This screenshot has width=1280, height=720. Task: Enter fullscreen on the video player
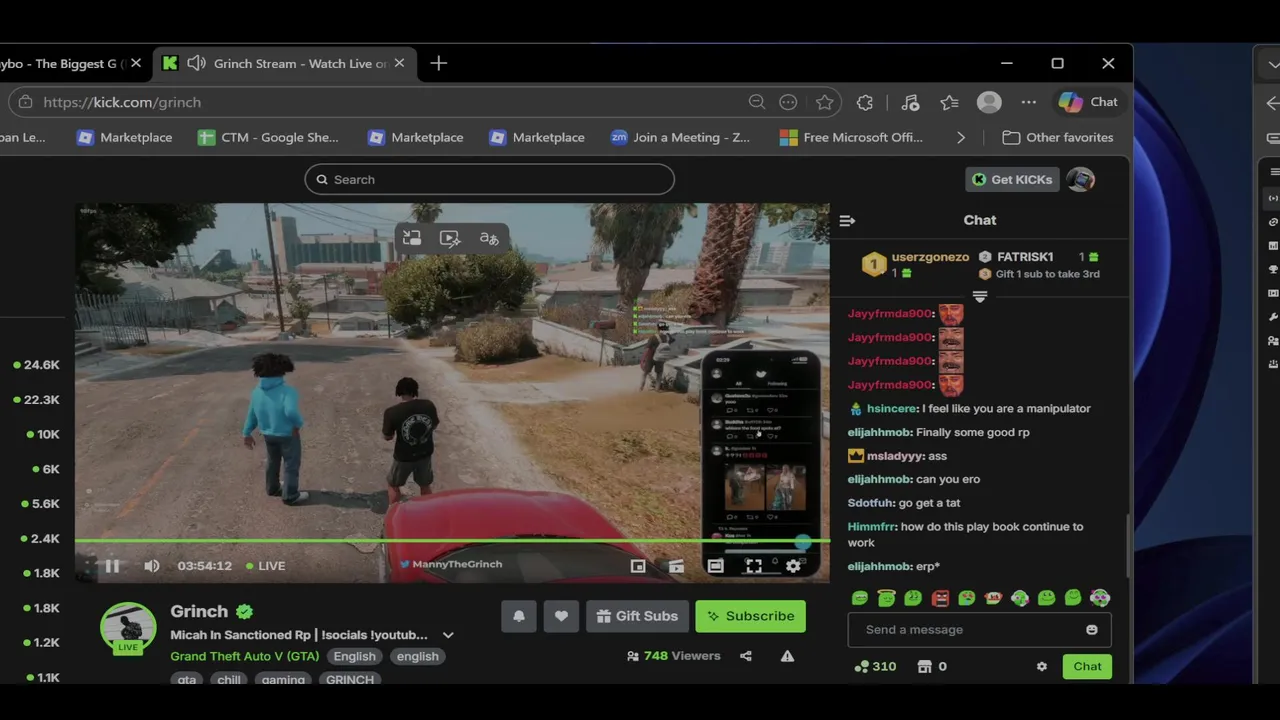[754, 566]
